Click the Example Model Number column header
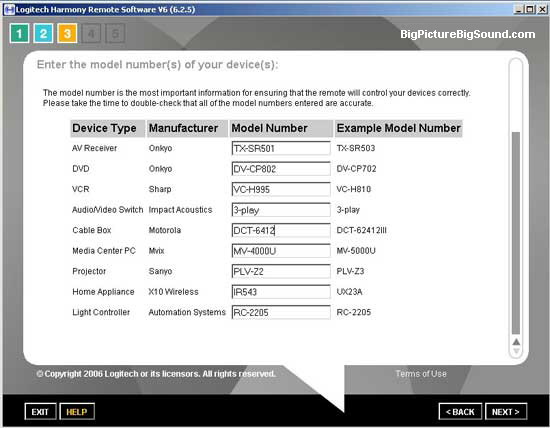Screen dimensions: 550x428 (398, 128)
